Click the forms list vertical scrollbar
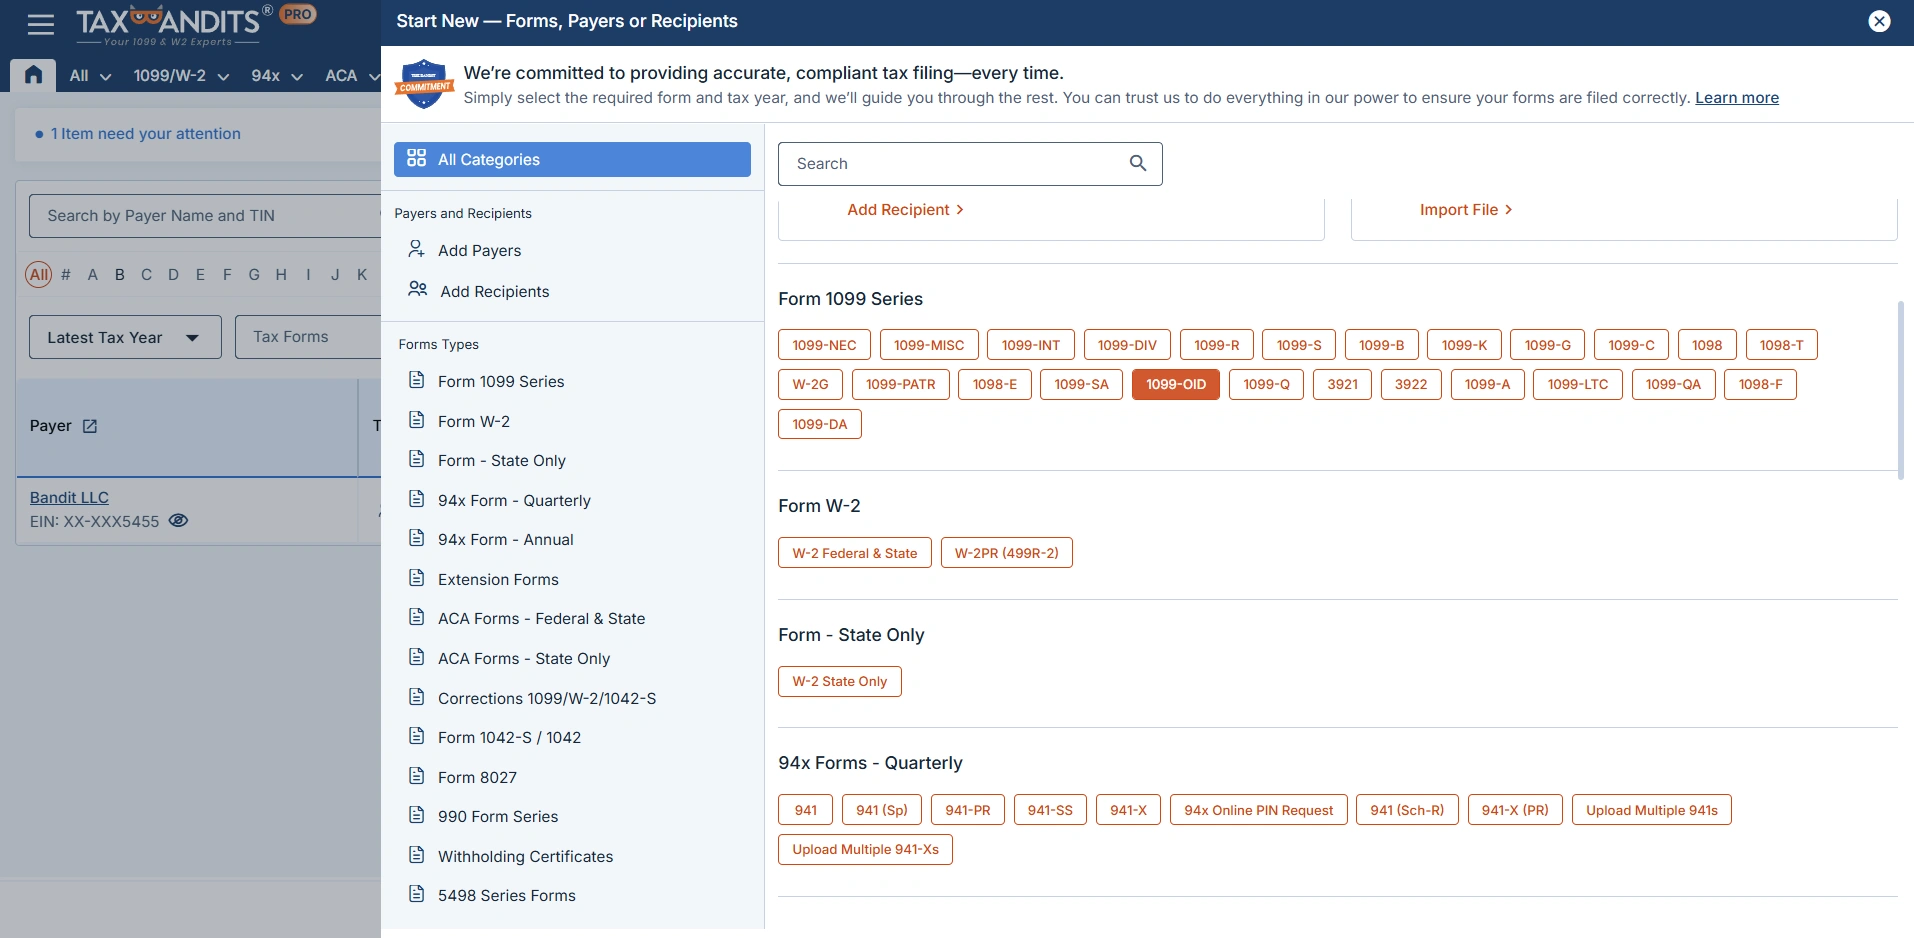The image size is (1914, 938). pyautogui.click(x=1900, y=390)
